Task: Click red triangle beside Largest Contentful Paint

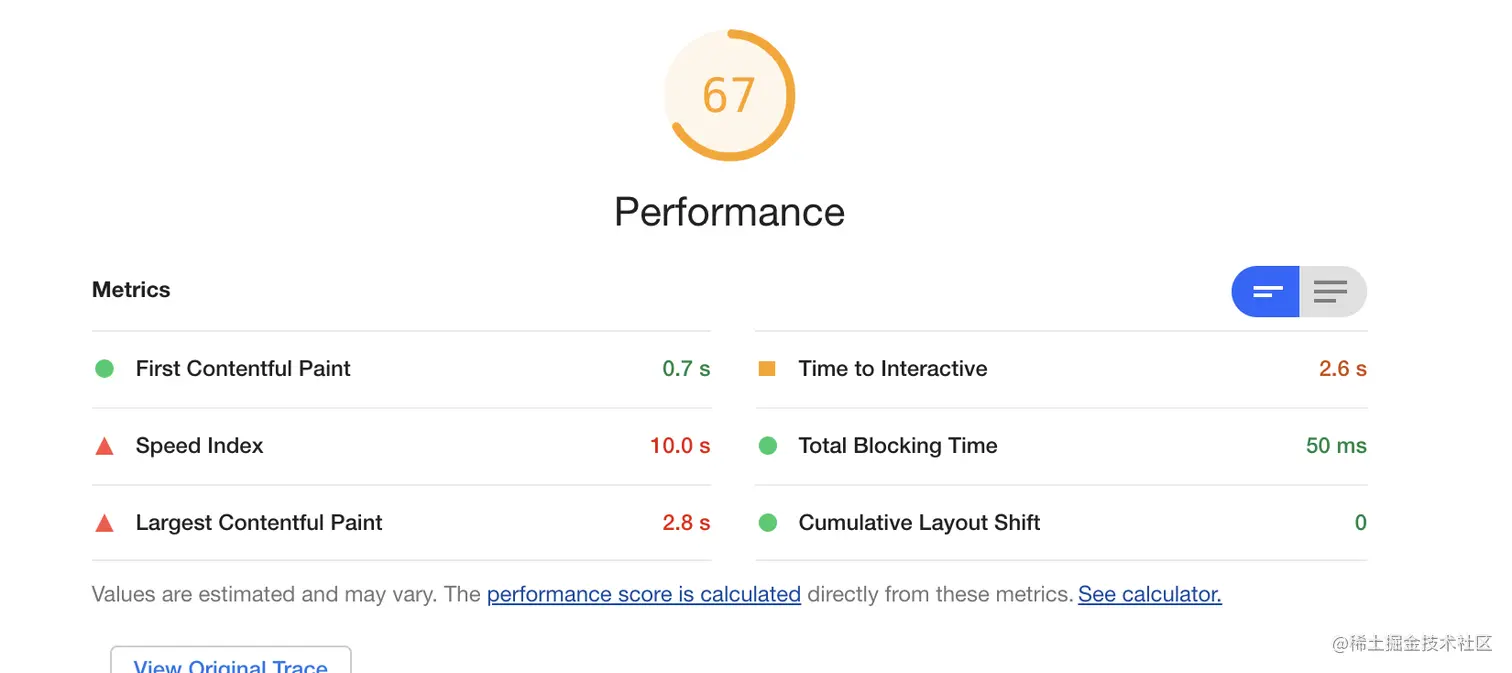Action: pos(104,523)
